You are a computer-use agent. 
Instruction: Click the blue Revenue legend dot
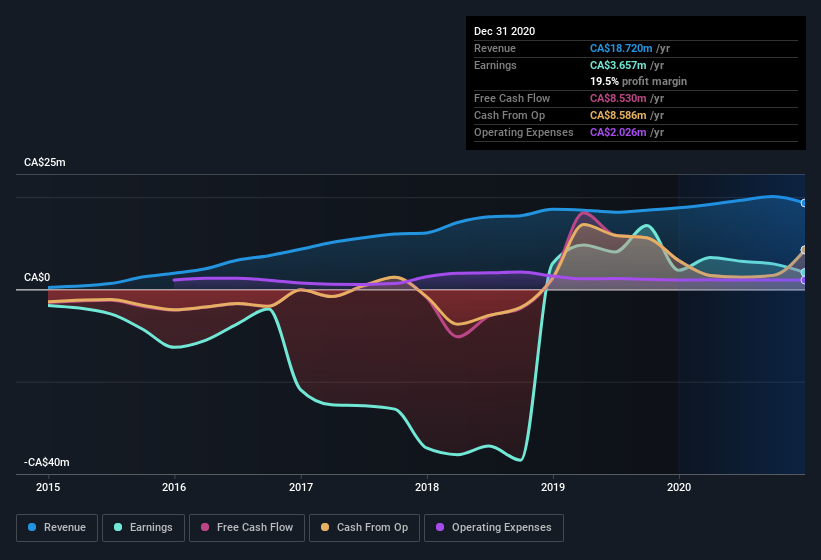(33, 527)
